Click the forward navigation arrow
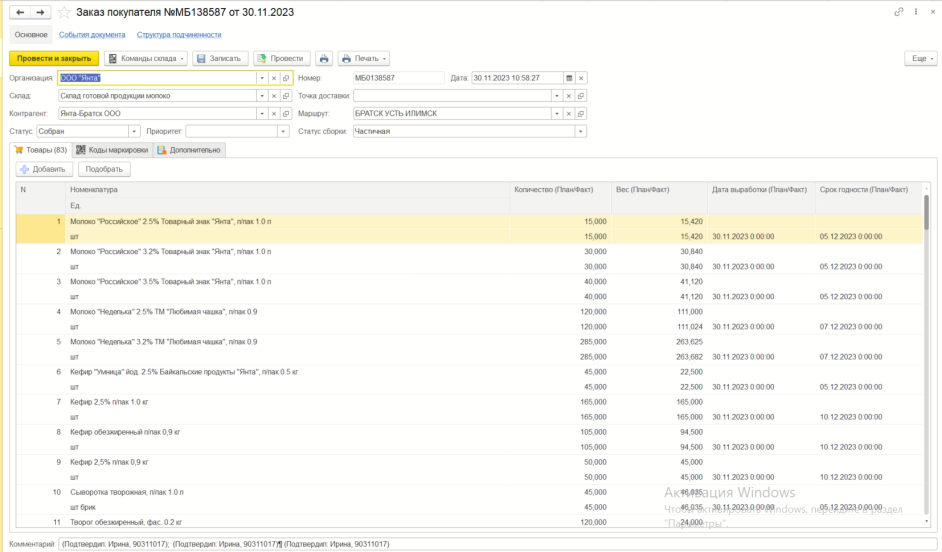The image size is (942, 552). pyautogui.click(x=40, y=12)
